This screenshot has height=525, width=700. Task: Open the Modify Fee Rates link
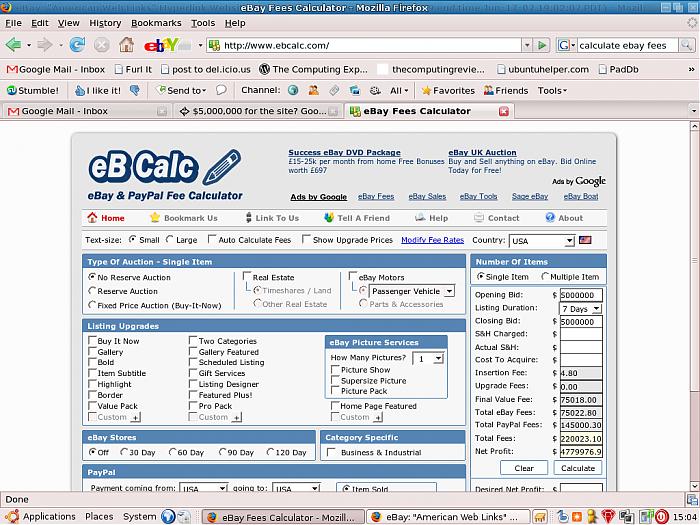(x=432, y=240)
